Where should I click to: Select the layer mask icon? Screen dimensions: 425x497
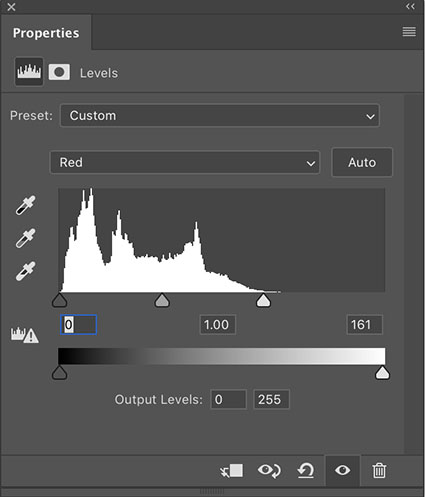tap(59, 72)
